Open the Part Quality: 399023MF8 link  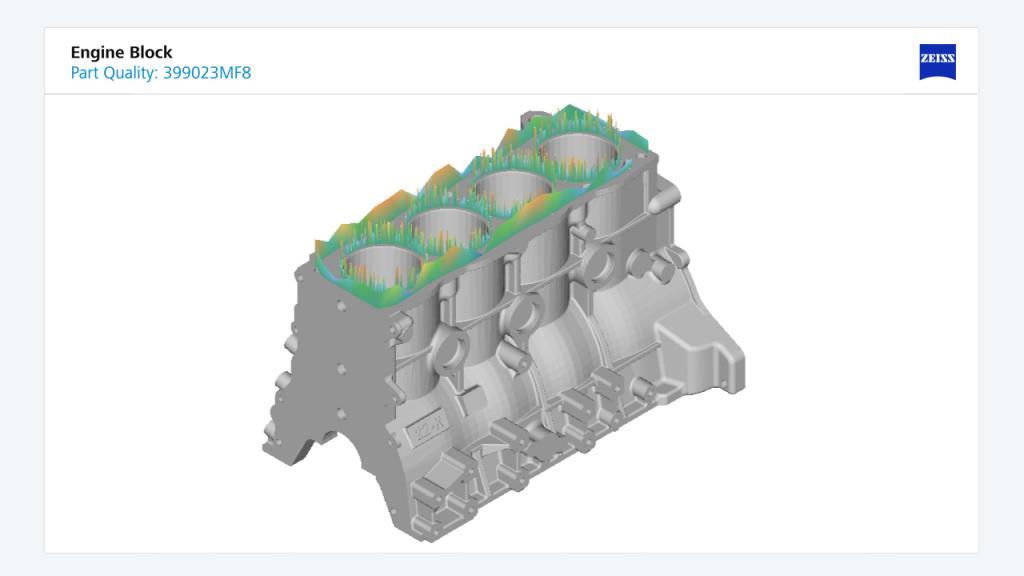(160, 72)
